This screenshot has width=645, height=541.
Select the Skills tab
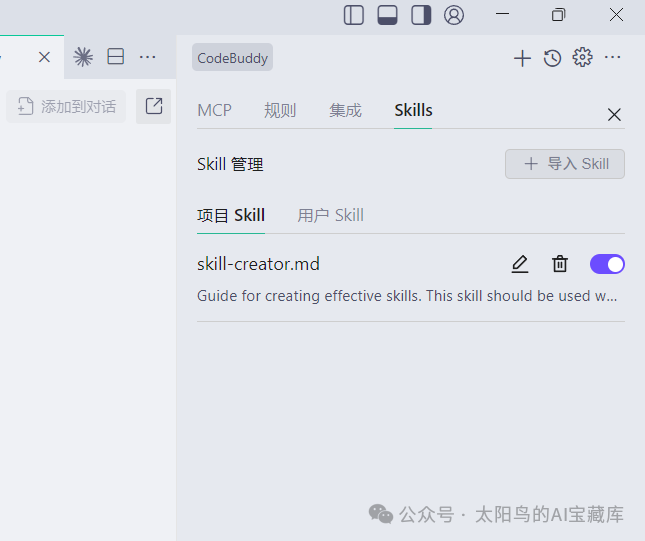(x=413, y=110)
